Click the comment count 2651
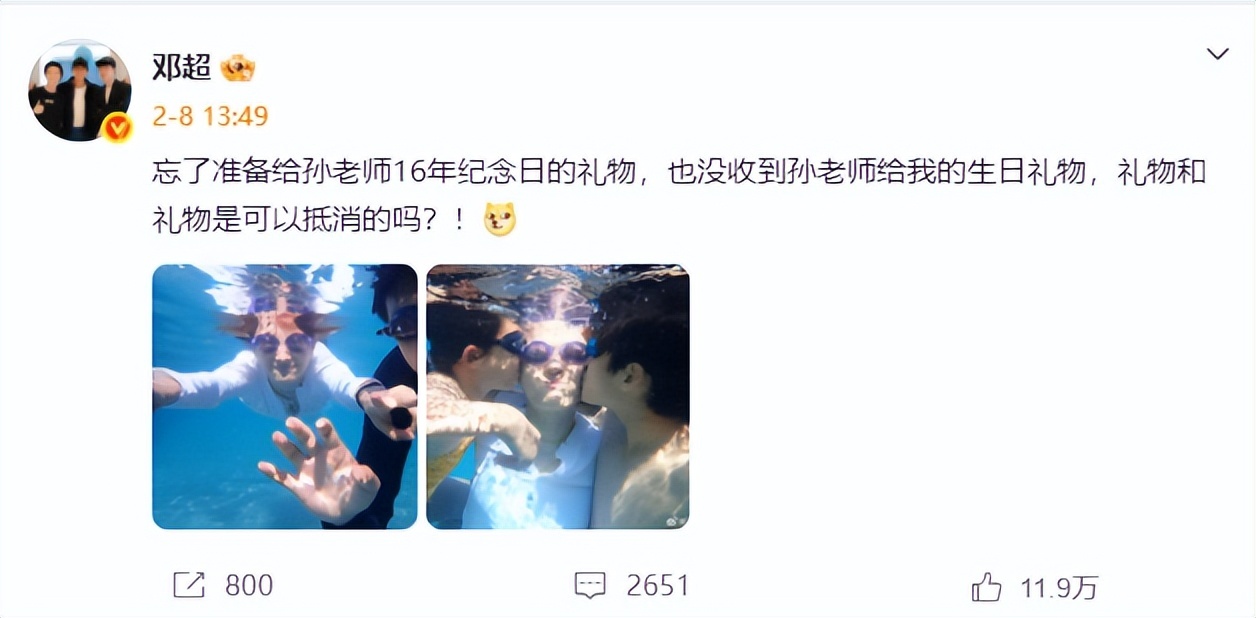Viewport: 1256px width, 618px height. (658, 585)
